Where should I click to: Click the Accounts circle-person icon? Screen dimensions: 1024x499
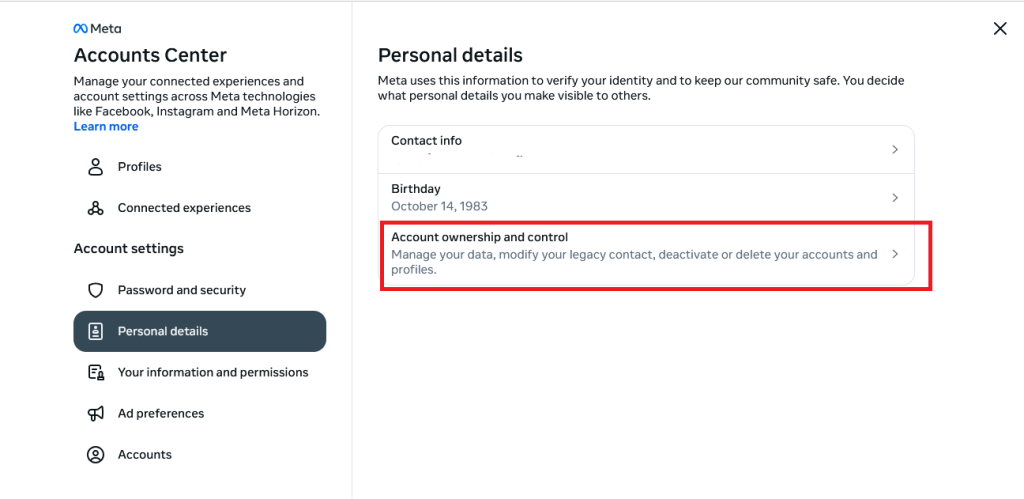(96, 455)
